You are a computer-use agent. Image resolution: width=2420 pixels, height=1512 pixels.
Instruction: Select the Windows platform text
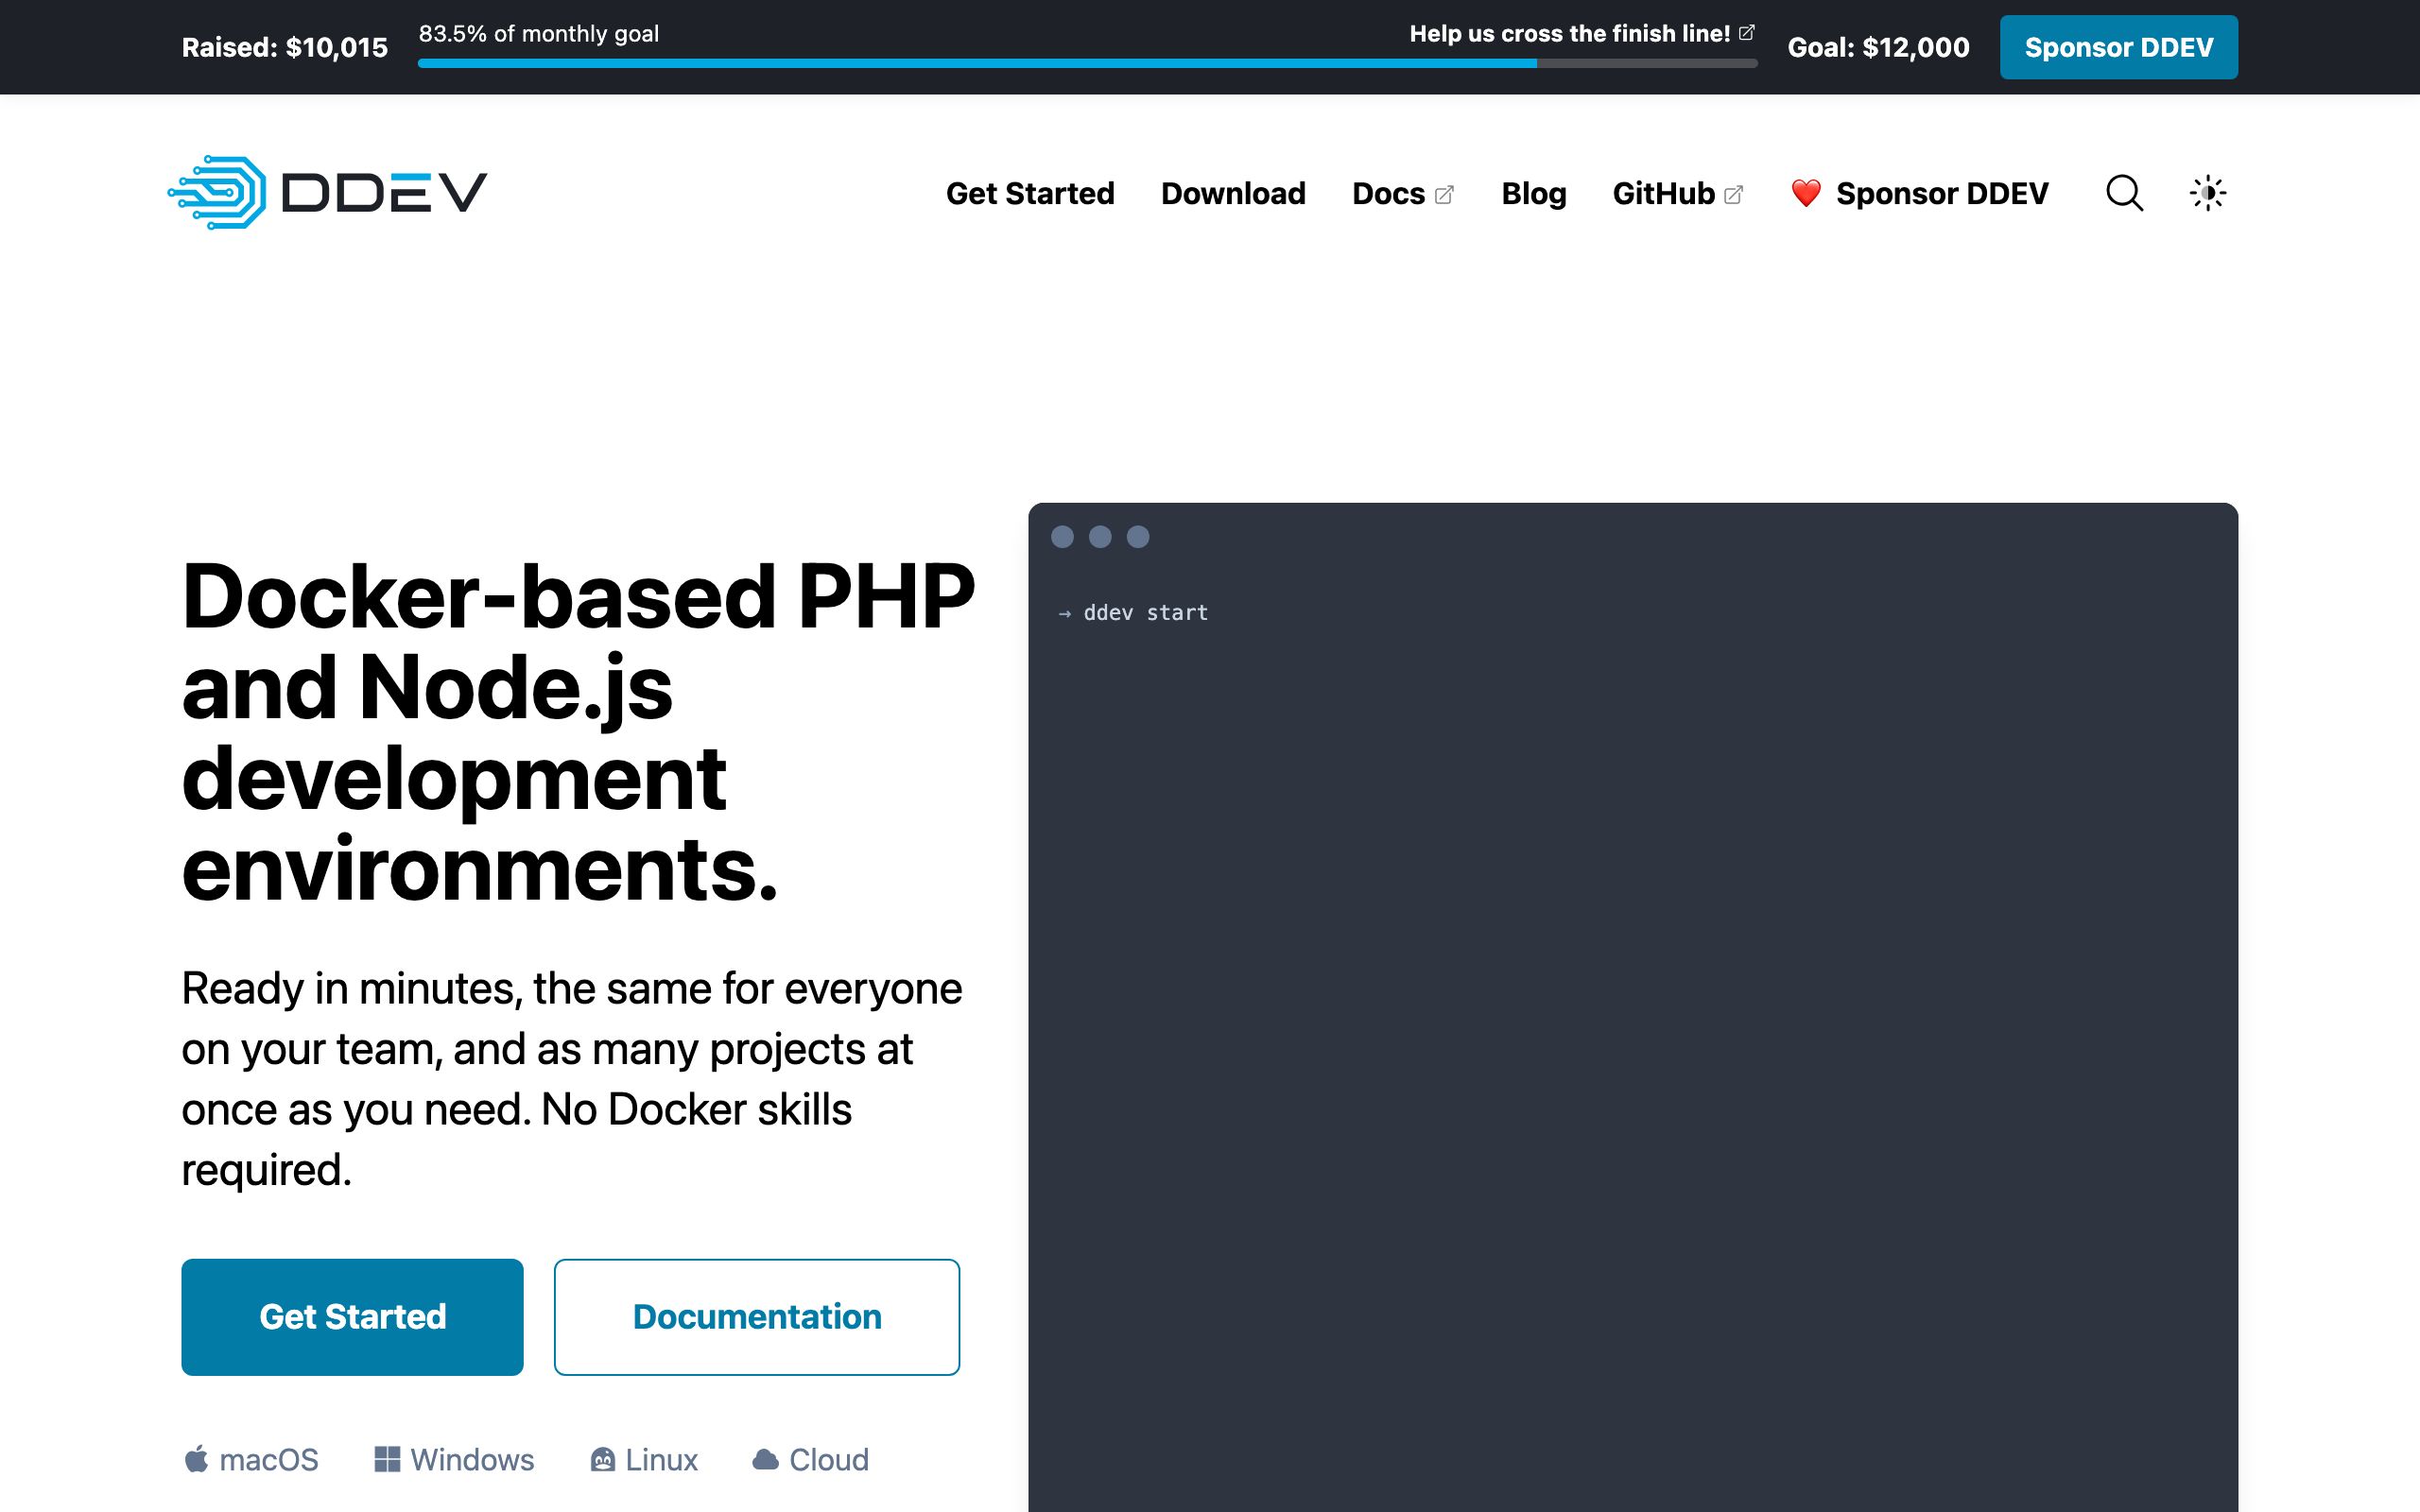[472, 1459]
